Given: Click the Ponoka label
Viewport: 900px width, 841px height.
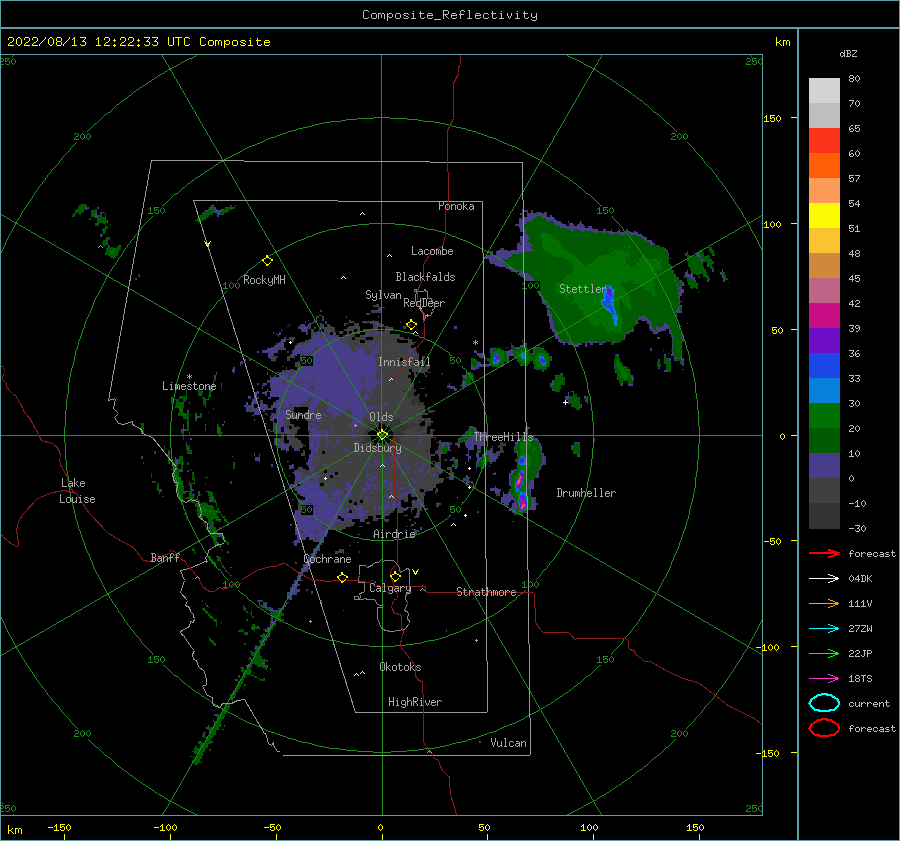Looking at the screenshot, I should 456,206.
